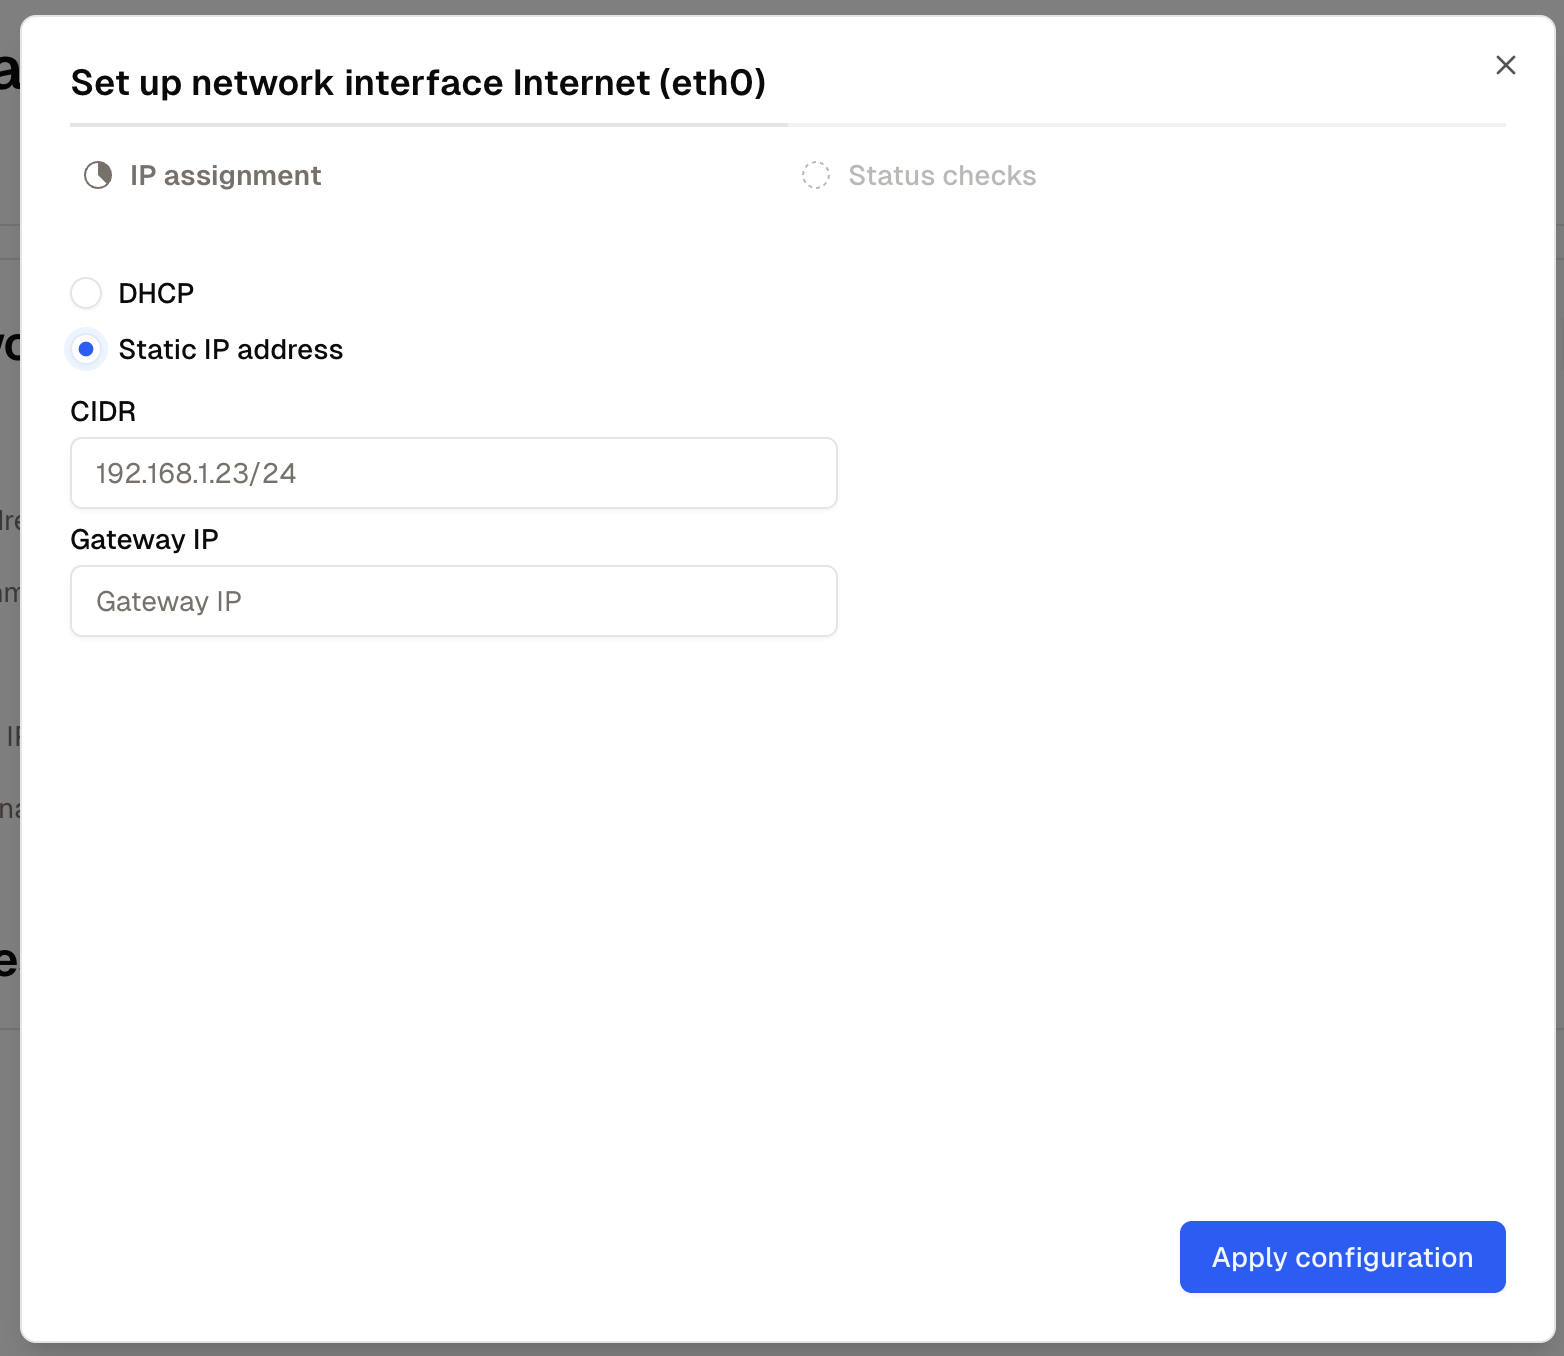Open the Status checks step tab
Viewport: 1564px width, 1356px height.
click(x=919, y=175)
